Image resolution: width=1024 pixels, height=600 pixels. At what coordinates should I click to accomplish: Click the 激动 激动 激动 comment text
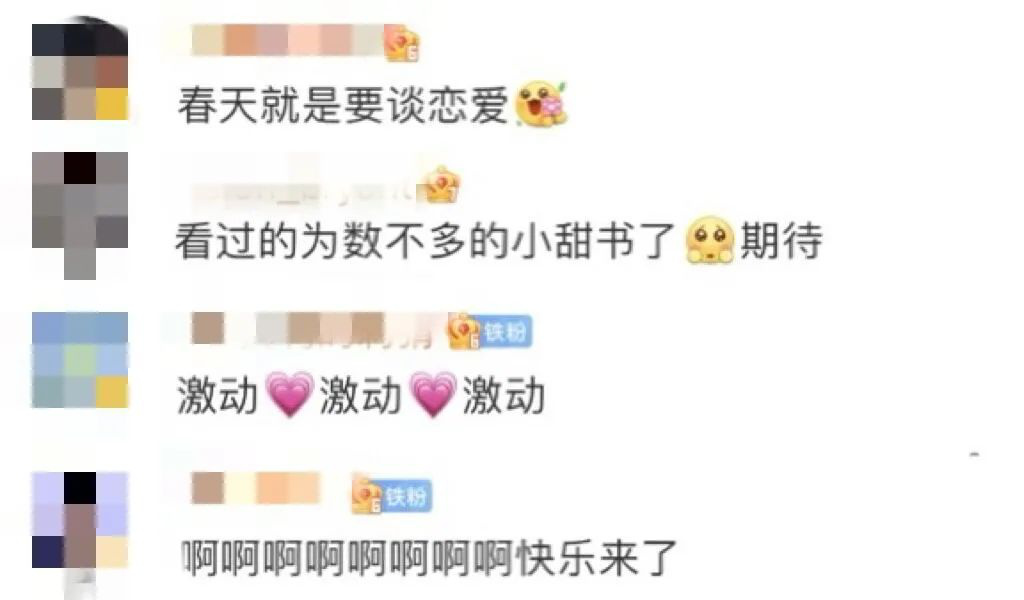pos(361,394)
